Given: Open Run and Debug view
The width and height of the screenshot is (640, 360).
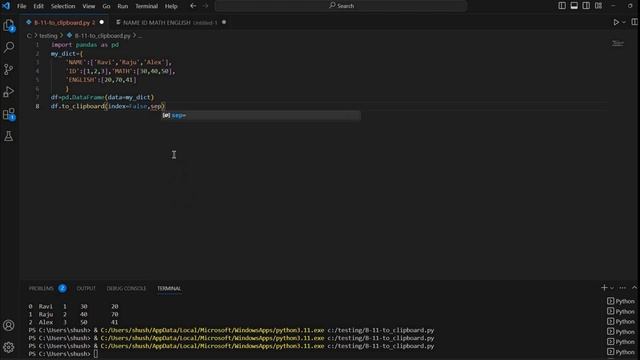Looking at the screenshot, I should click(x=9, y=91).
